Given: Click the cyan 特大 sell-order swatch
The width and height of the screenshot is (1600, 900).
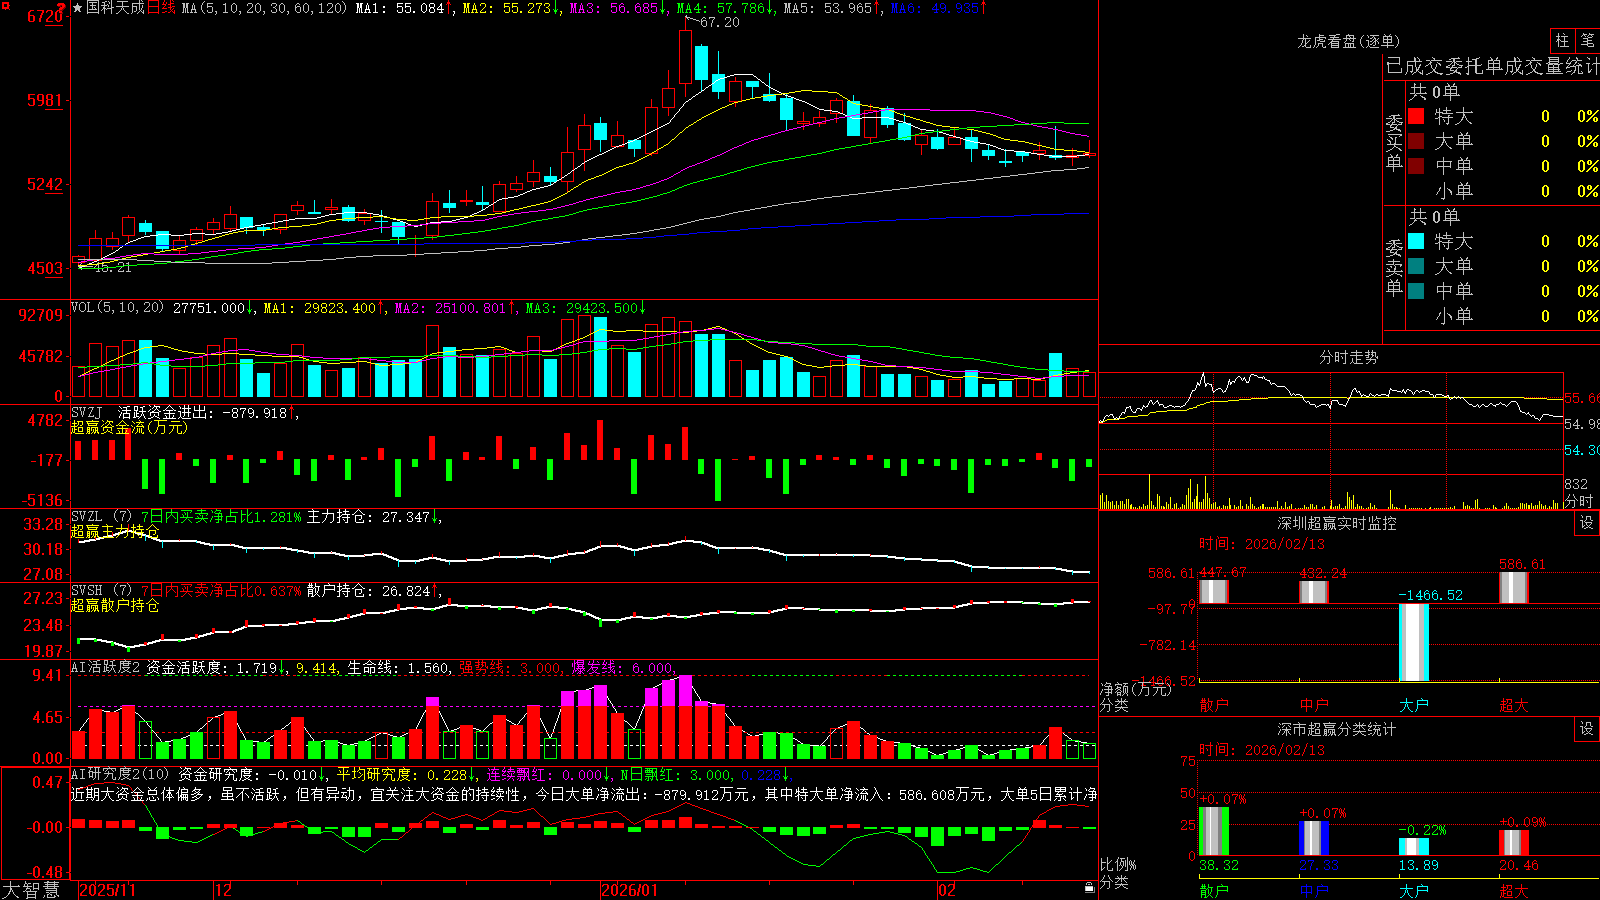Looking at the screenshot, I should point(1416,241).
